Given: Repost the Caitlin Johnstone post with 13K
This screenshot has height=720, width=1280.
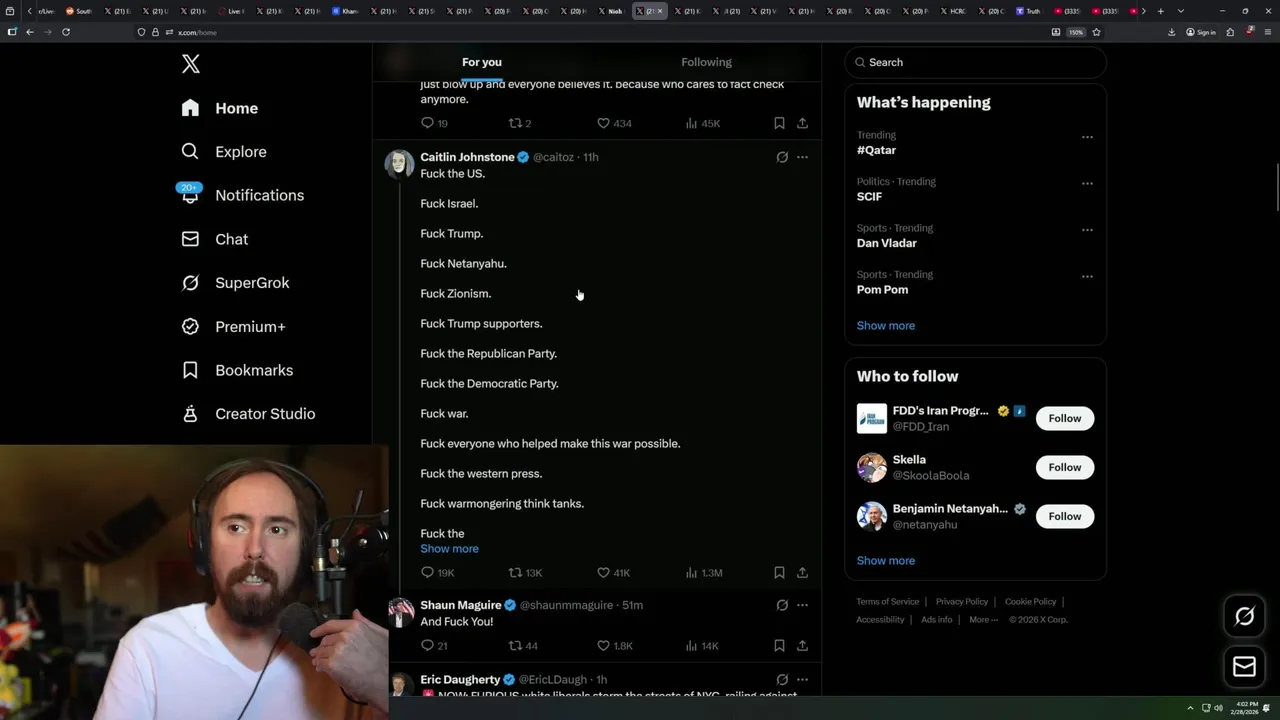Looking at the screenshot, I should [x=525, y=573].
